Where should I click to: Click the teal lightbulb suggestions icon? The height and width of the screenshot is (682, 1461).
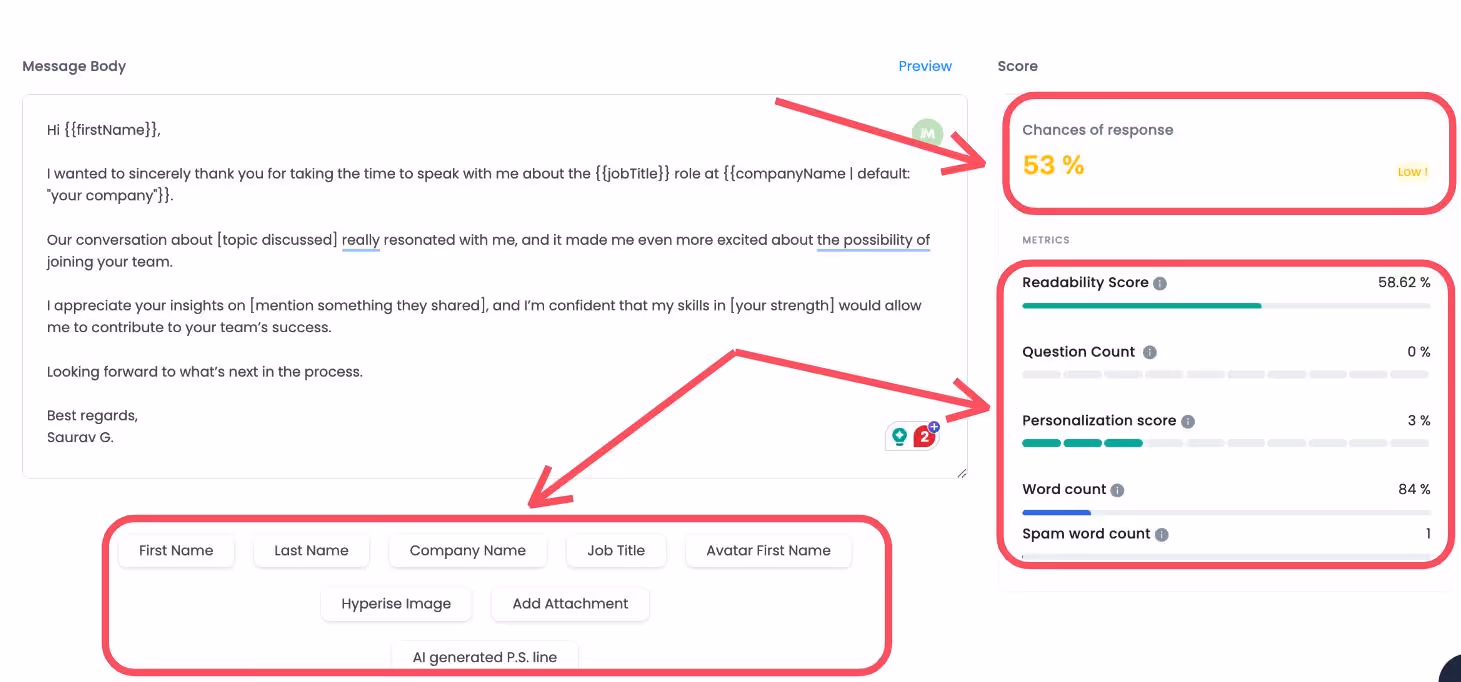[x=900, y=435]
